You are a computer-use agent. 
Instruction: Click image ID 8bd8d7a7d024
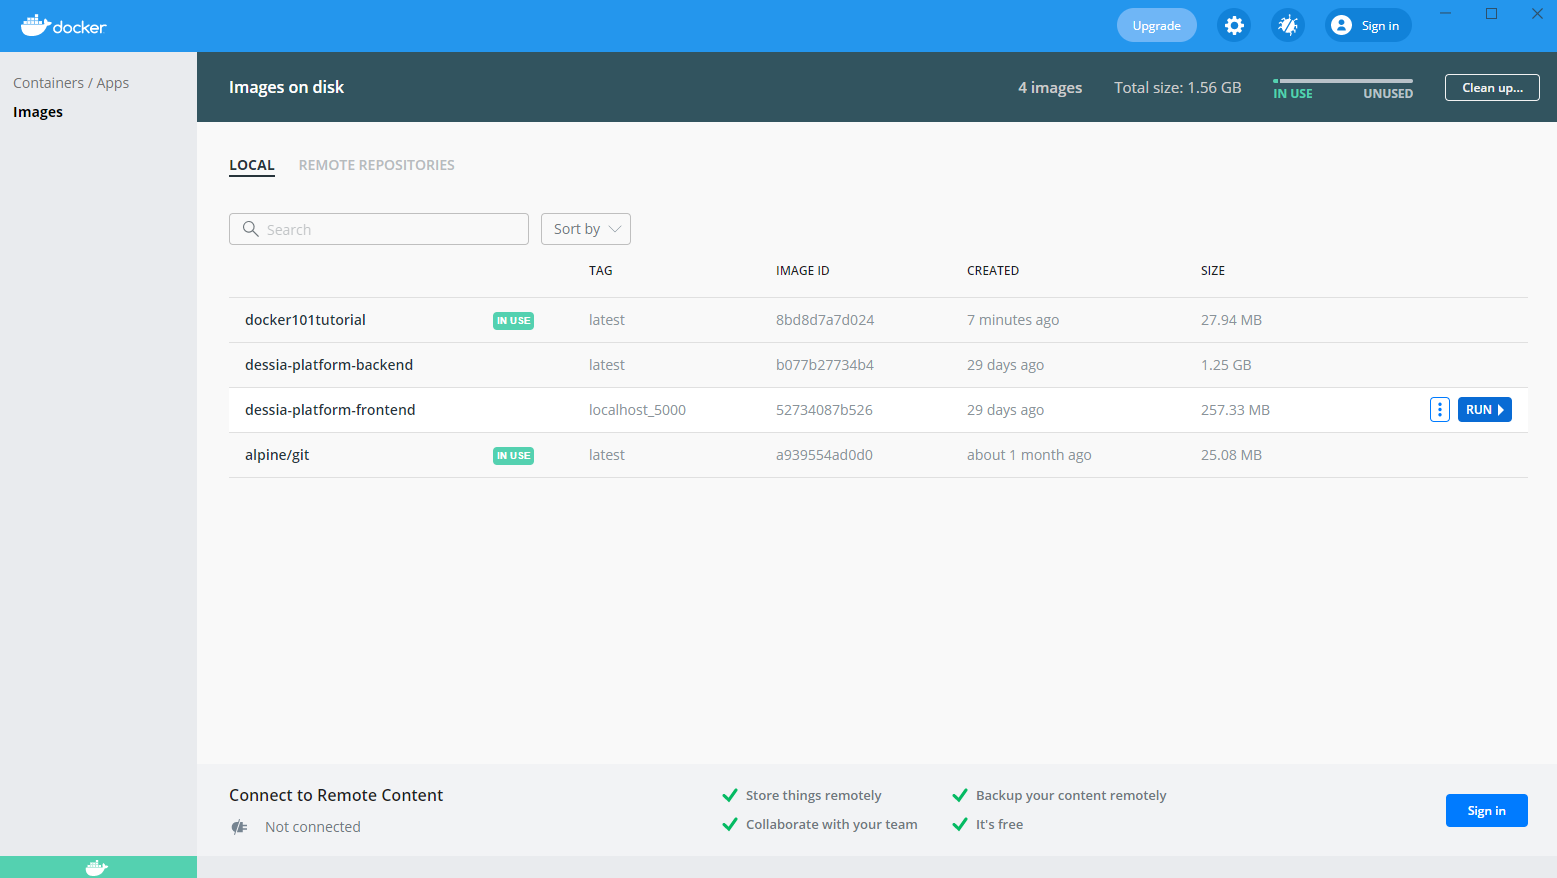825,320
